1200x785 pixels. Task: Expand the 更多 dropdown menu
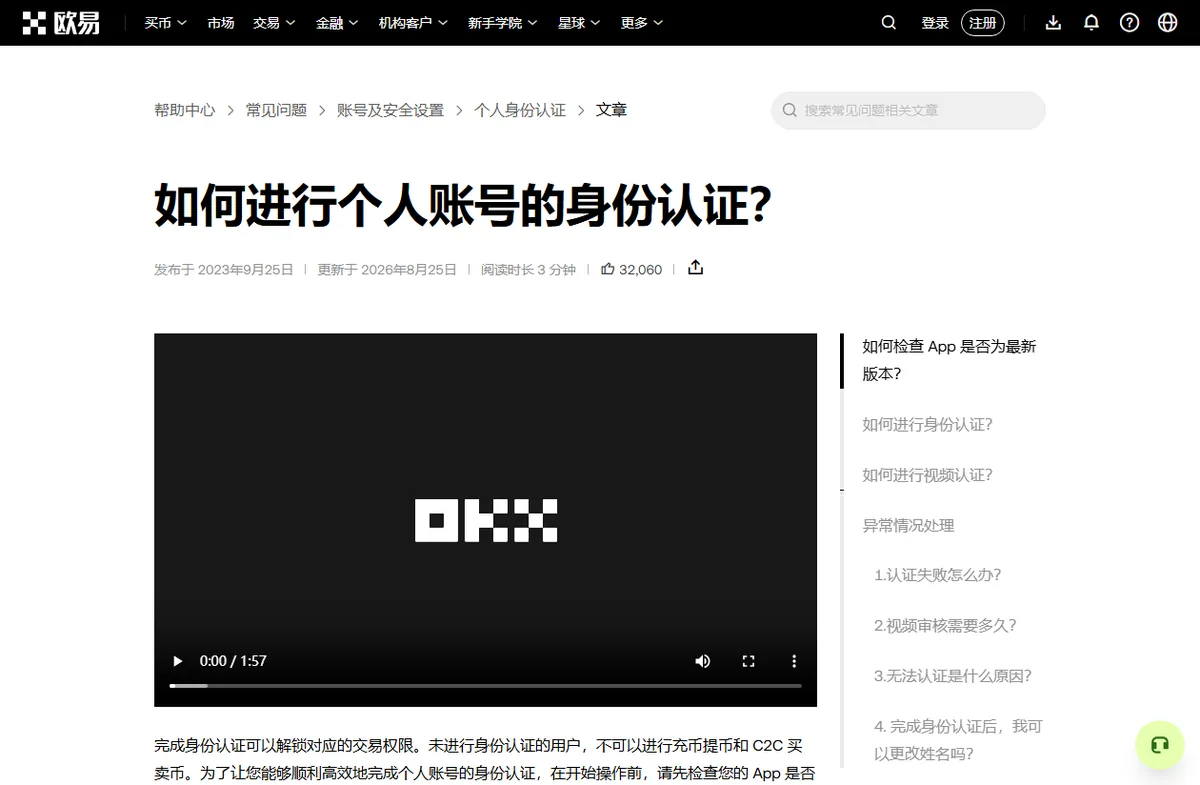tap(641, 23)
